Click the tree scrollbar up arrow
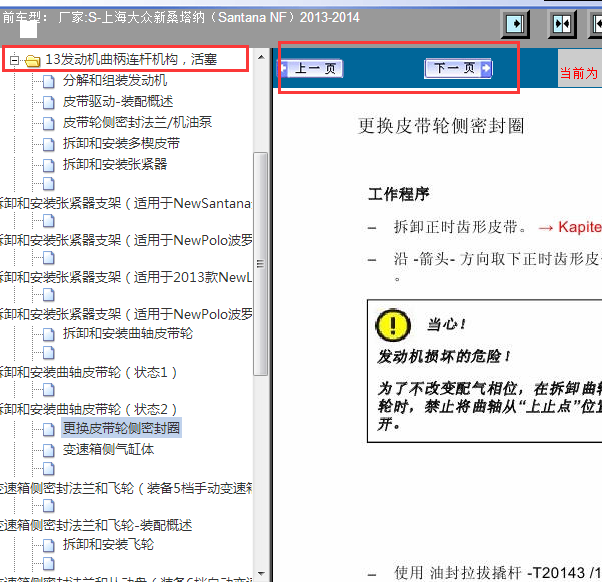Screen dimensions: 602x582 [x=261, y=58]
